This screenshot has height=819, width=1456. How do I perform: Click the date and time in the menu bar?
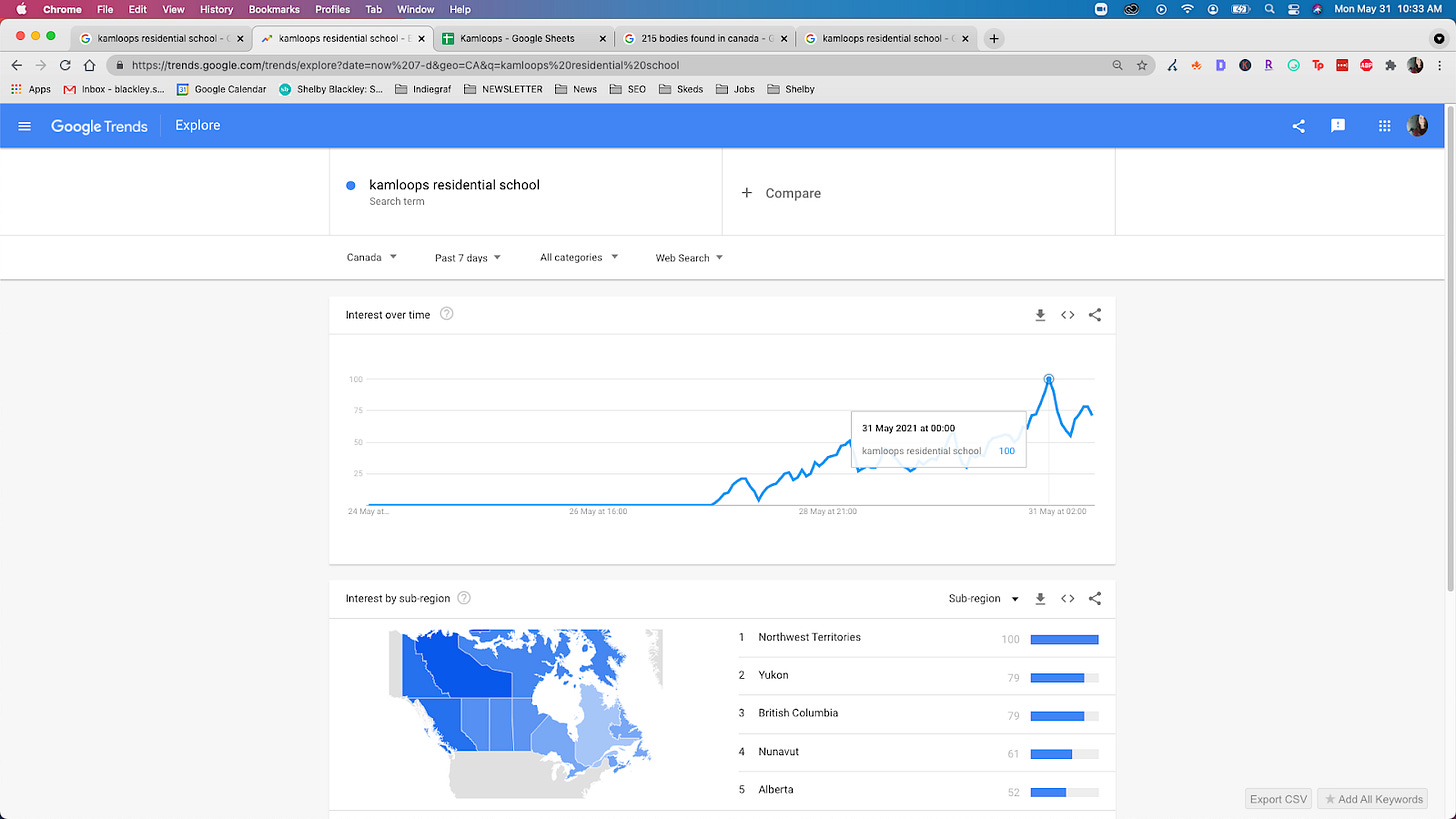click(x=1388, y=9)
